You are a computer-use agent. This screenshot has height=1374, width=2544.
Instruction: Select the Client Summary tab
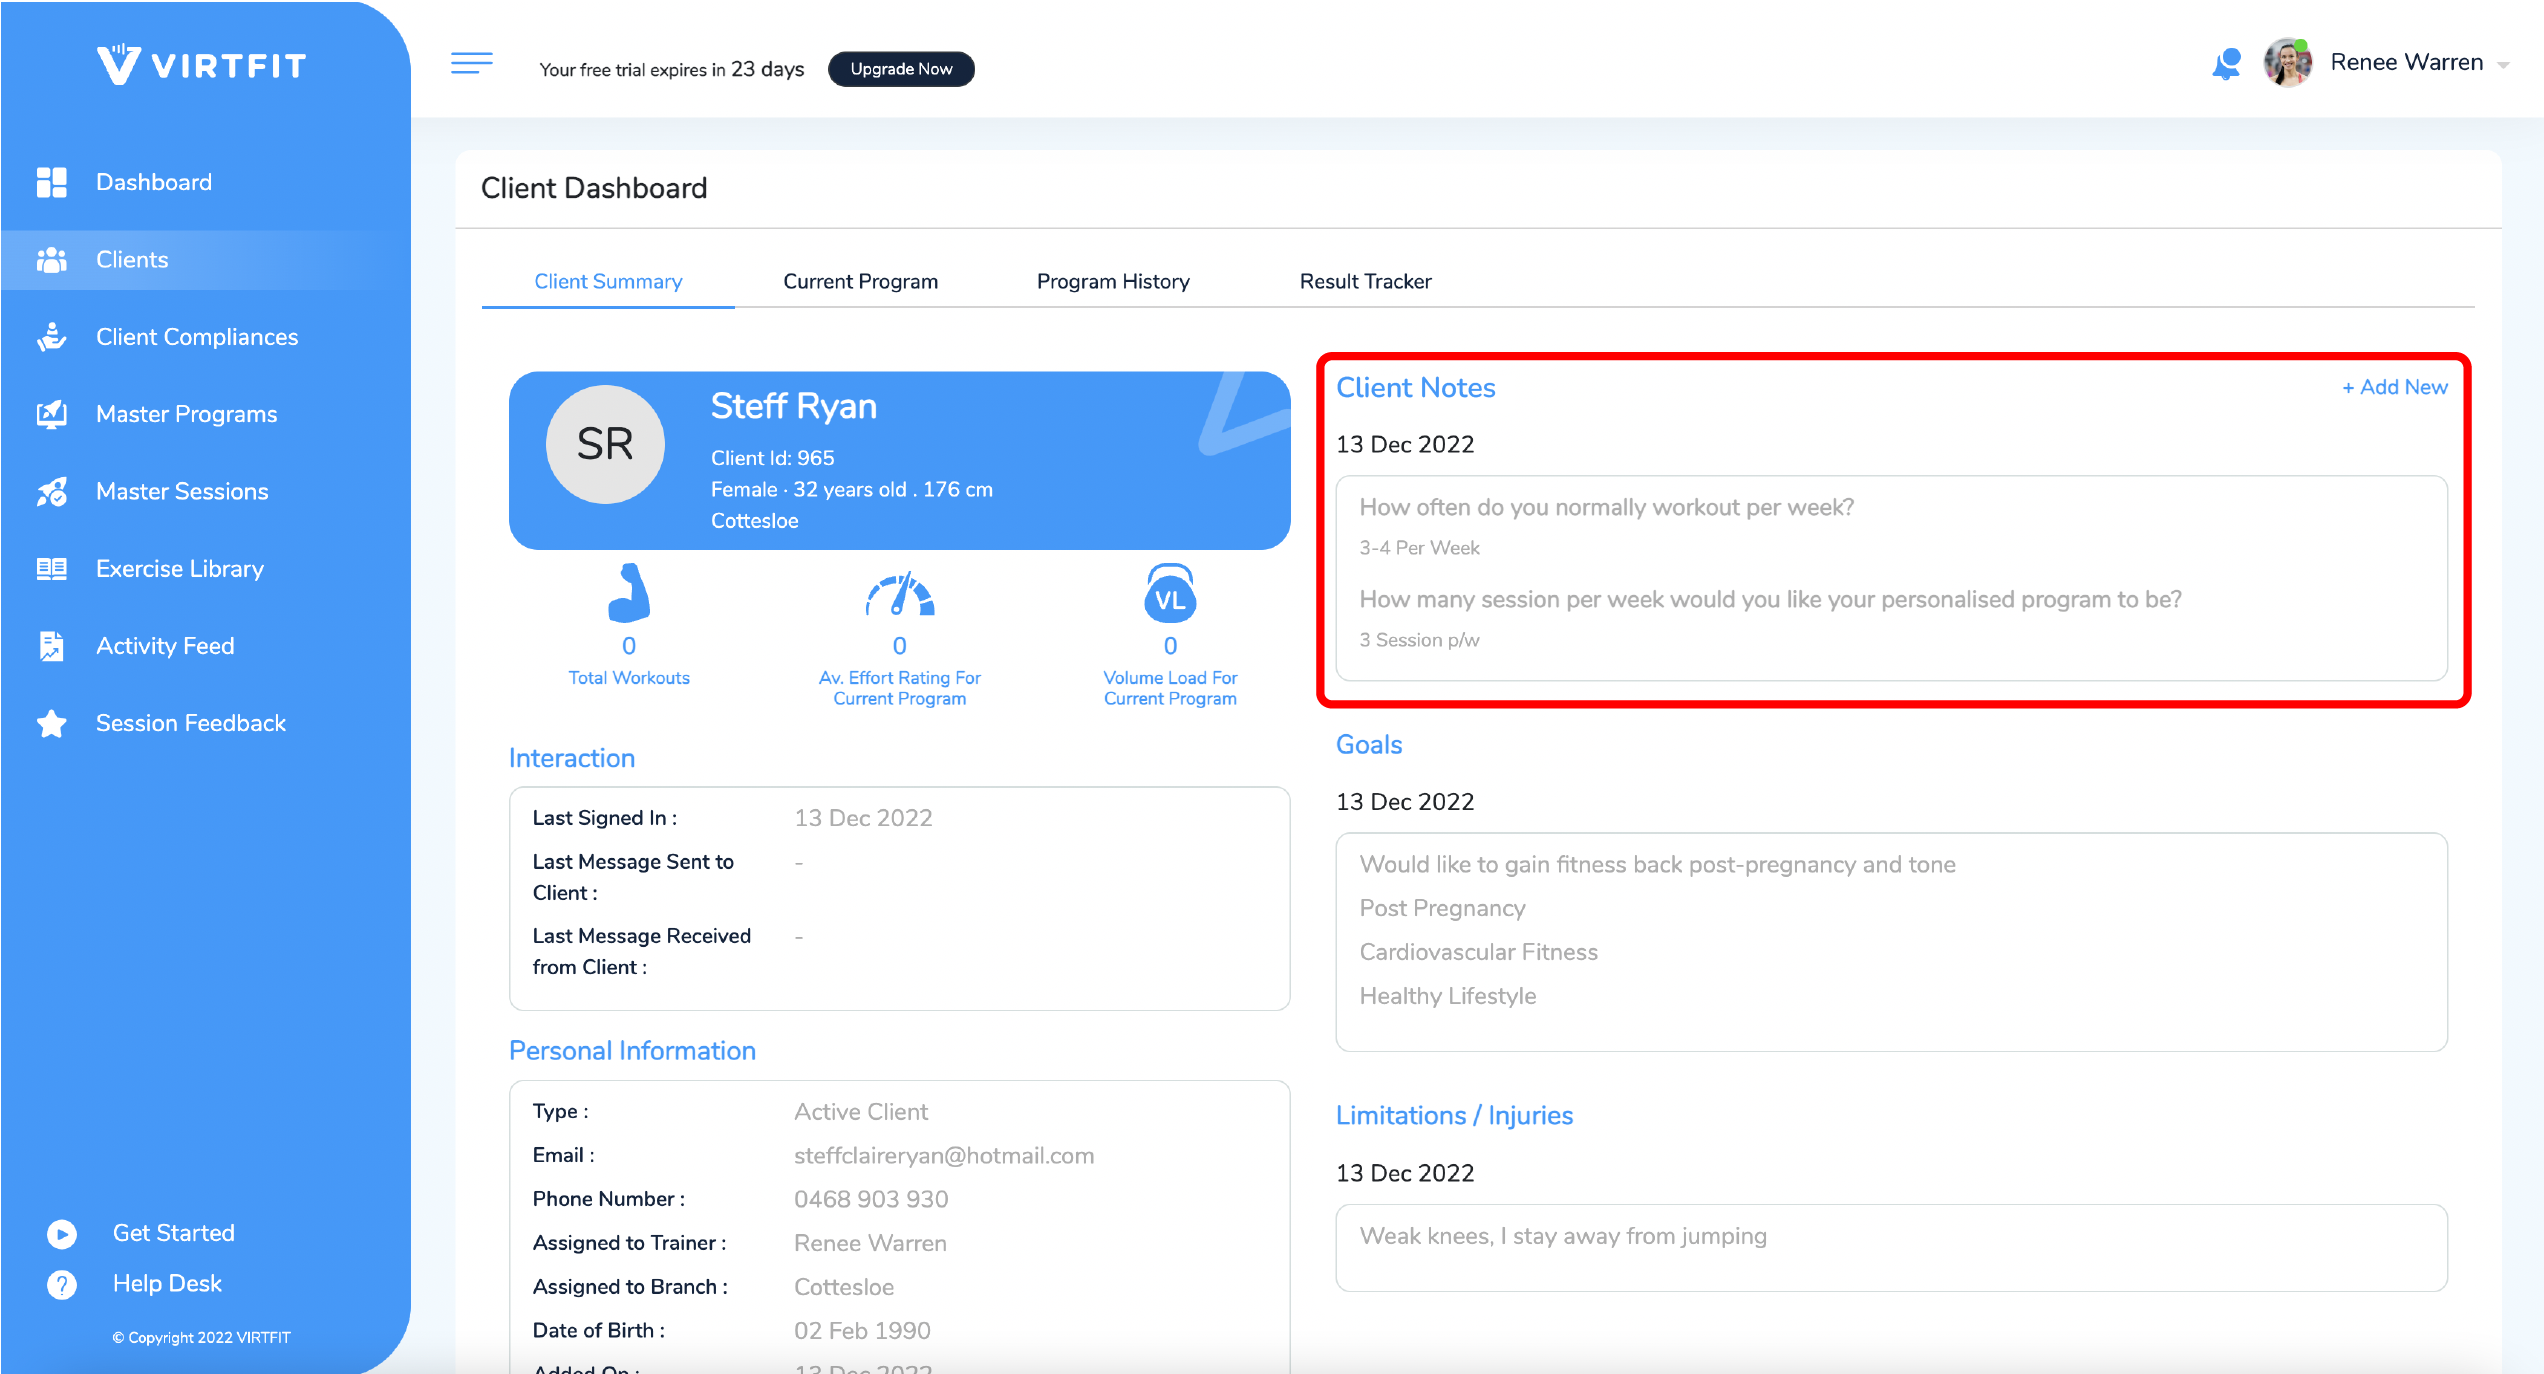tap(608, 282)
